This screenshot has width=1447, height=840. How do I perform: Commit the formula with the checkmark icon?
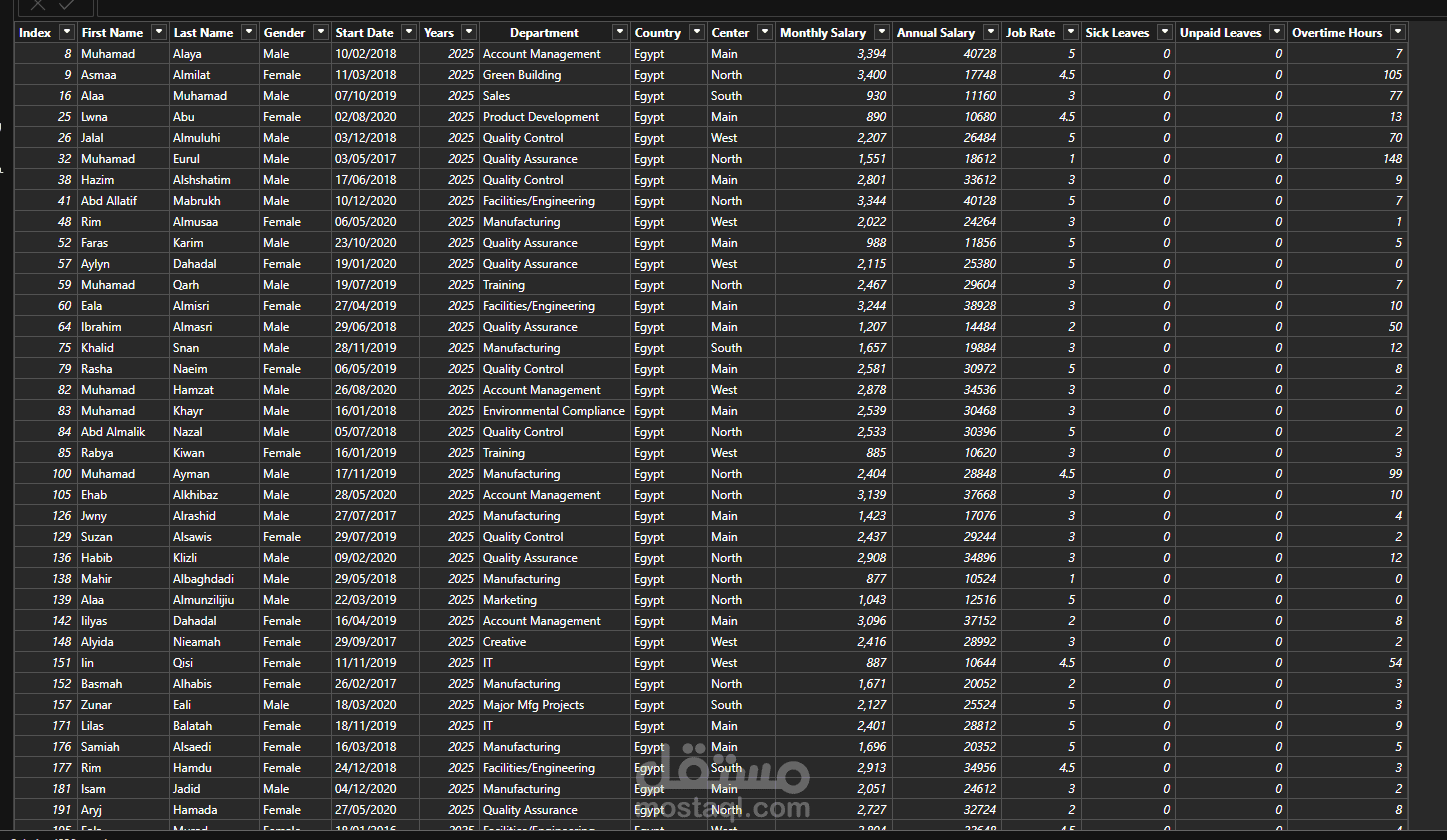pos(66,6)
